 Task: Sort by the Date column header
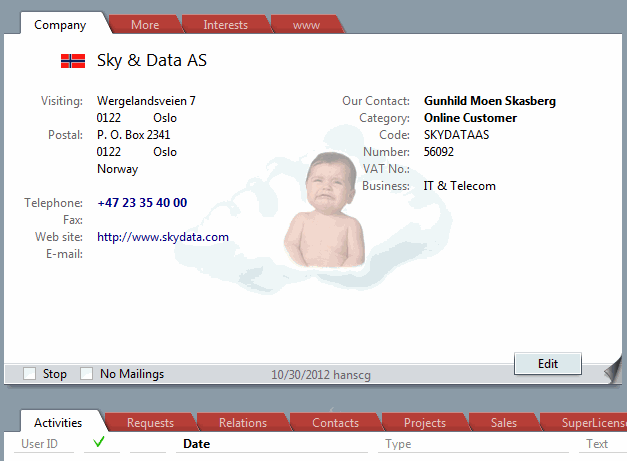pos(196,444)
